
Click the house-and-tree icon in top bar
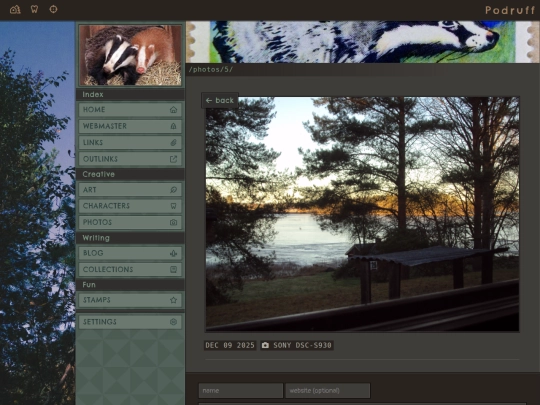15,9
